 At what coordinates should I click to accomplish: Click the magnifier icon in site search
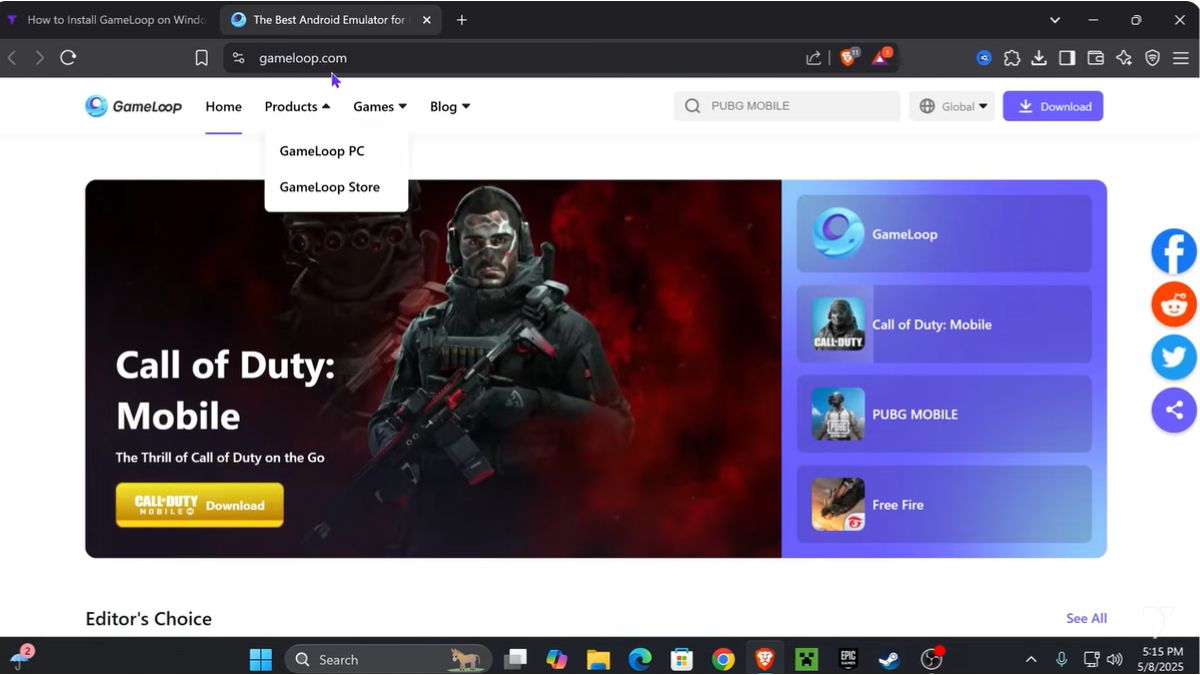tap(692, 106)
